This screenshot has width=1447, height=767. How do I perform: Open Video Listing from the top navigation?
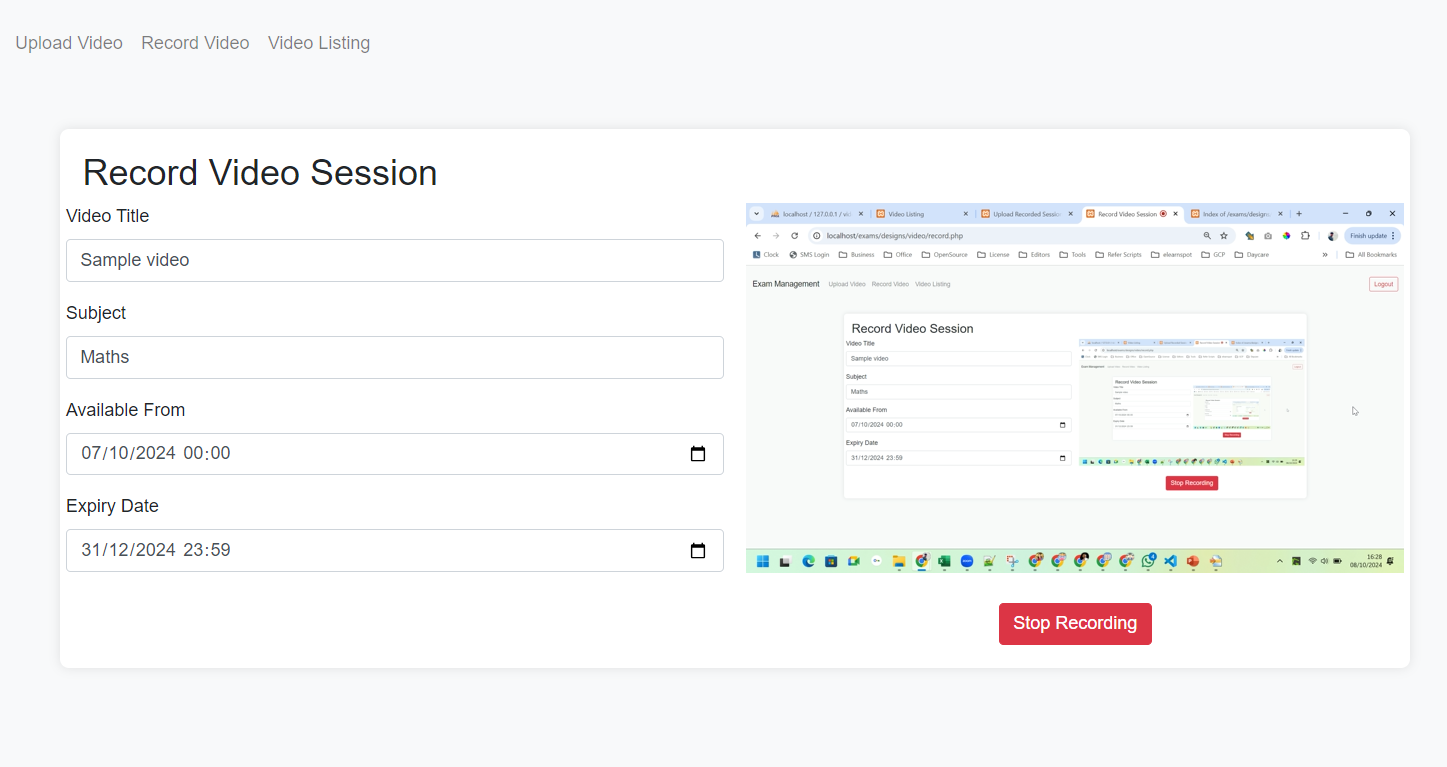click(319, 43)
